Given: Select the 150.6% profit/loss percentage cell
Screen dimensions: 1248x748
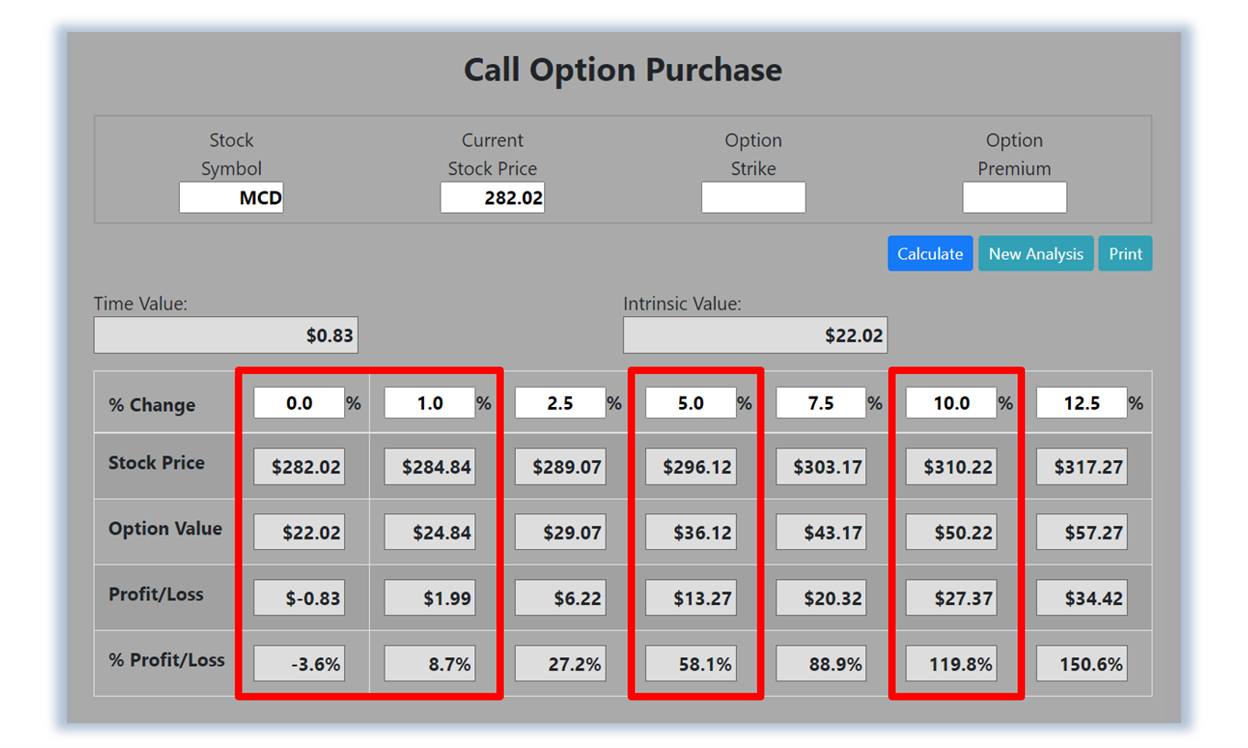Looking at the screenshot, I should click(x=1081, y=664).
